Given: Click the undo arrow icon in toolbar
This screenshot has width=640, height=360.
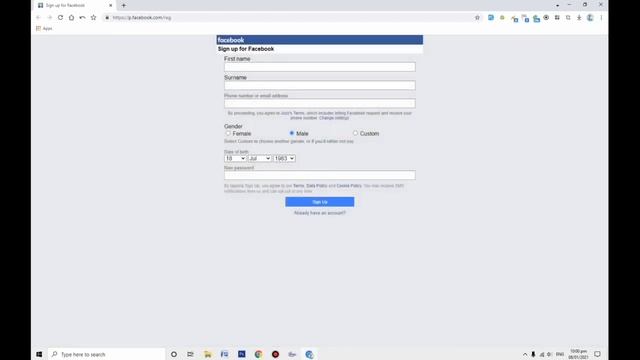Looking at the screenshot, I should pos(82,18).
